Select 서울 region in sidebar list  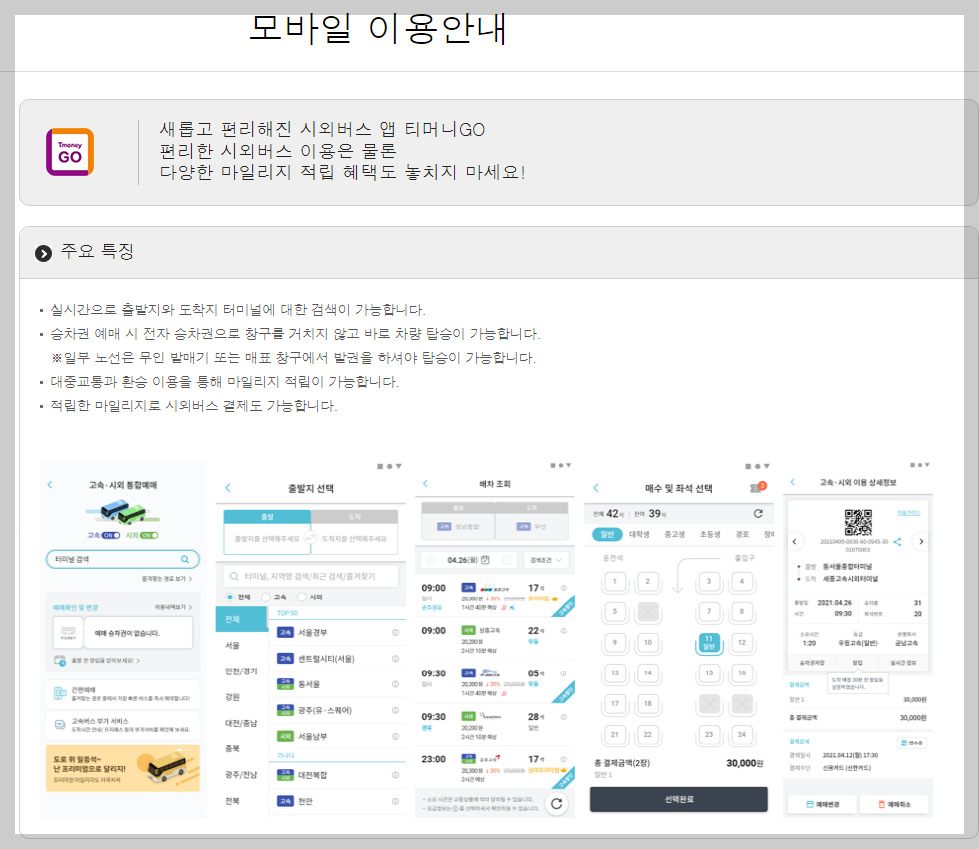(x=232, y=645)
